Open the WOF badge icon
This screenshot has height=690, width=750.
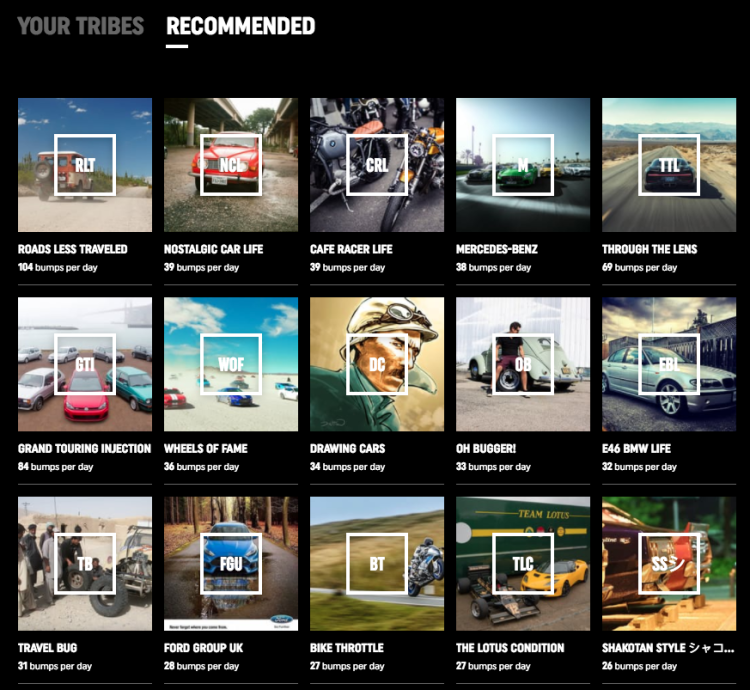click(231, 364)
